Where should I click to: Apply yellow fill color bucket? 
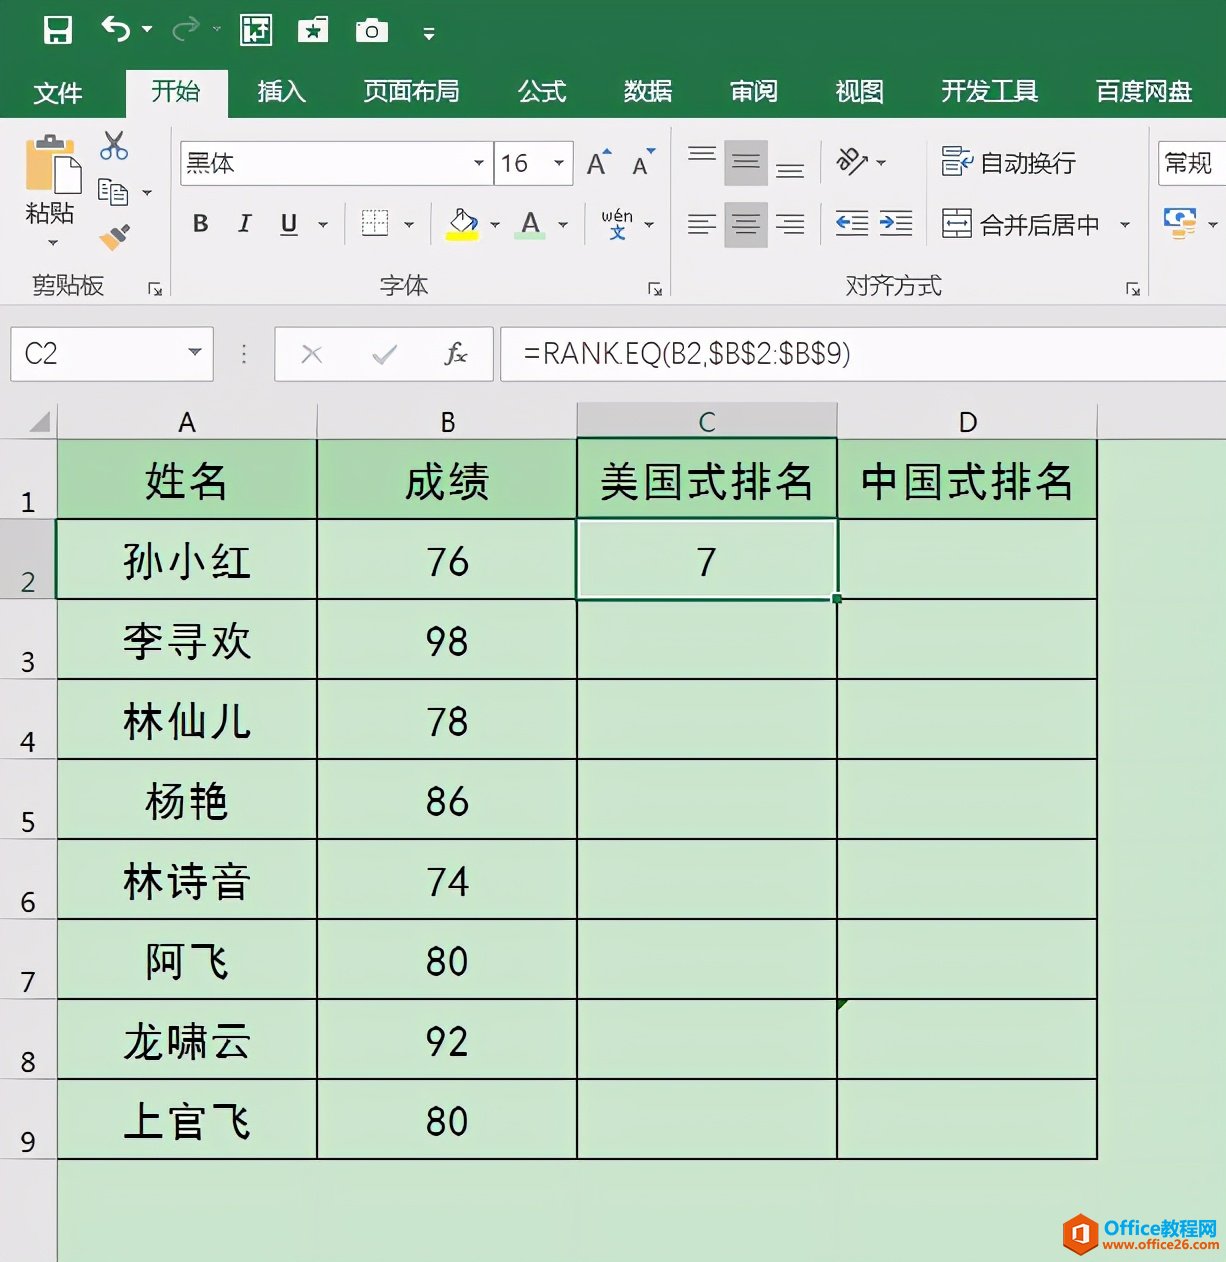point(462,224)
